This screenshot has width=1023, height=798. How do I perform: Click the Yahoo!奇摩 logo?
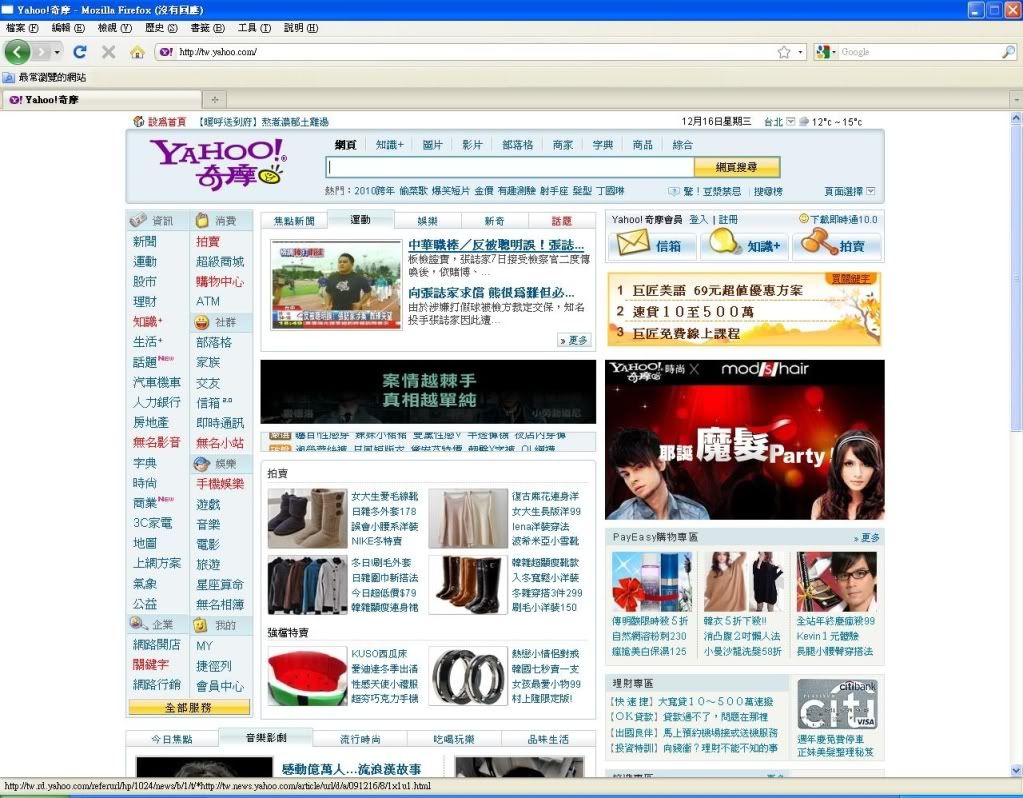pyautogui.click(x=218, y=165)
